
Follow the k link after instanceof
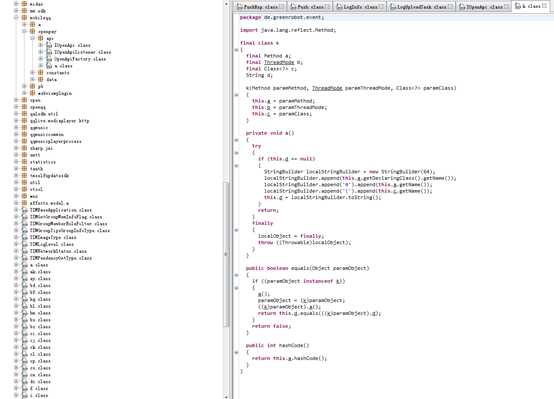coord(338,281)
